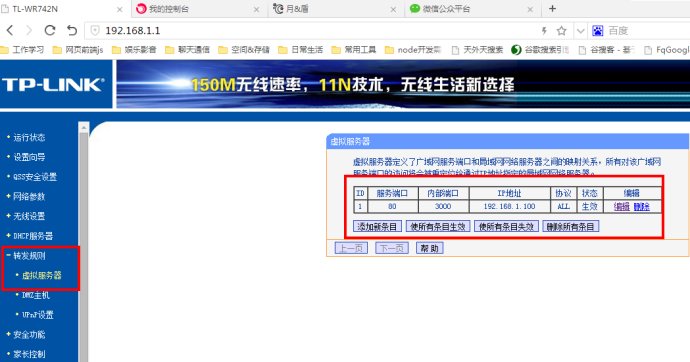Select 虚拟服务器 under 转发规则
This screenshot has height=362, width=690.
pyautogui.click(x=42, y=275)
